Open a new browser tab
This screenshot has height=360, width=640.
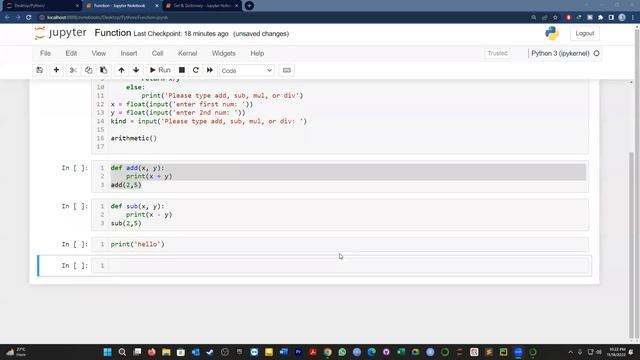[x=249, y=6]
